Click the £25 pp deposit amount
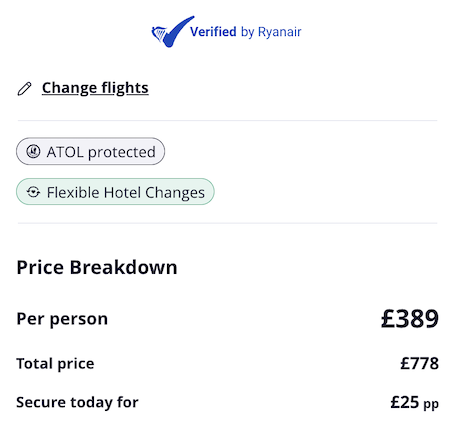This screenshot has height=423, width=454. click(x=415, y=403)
